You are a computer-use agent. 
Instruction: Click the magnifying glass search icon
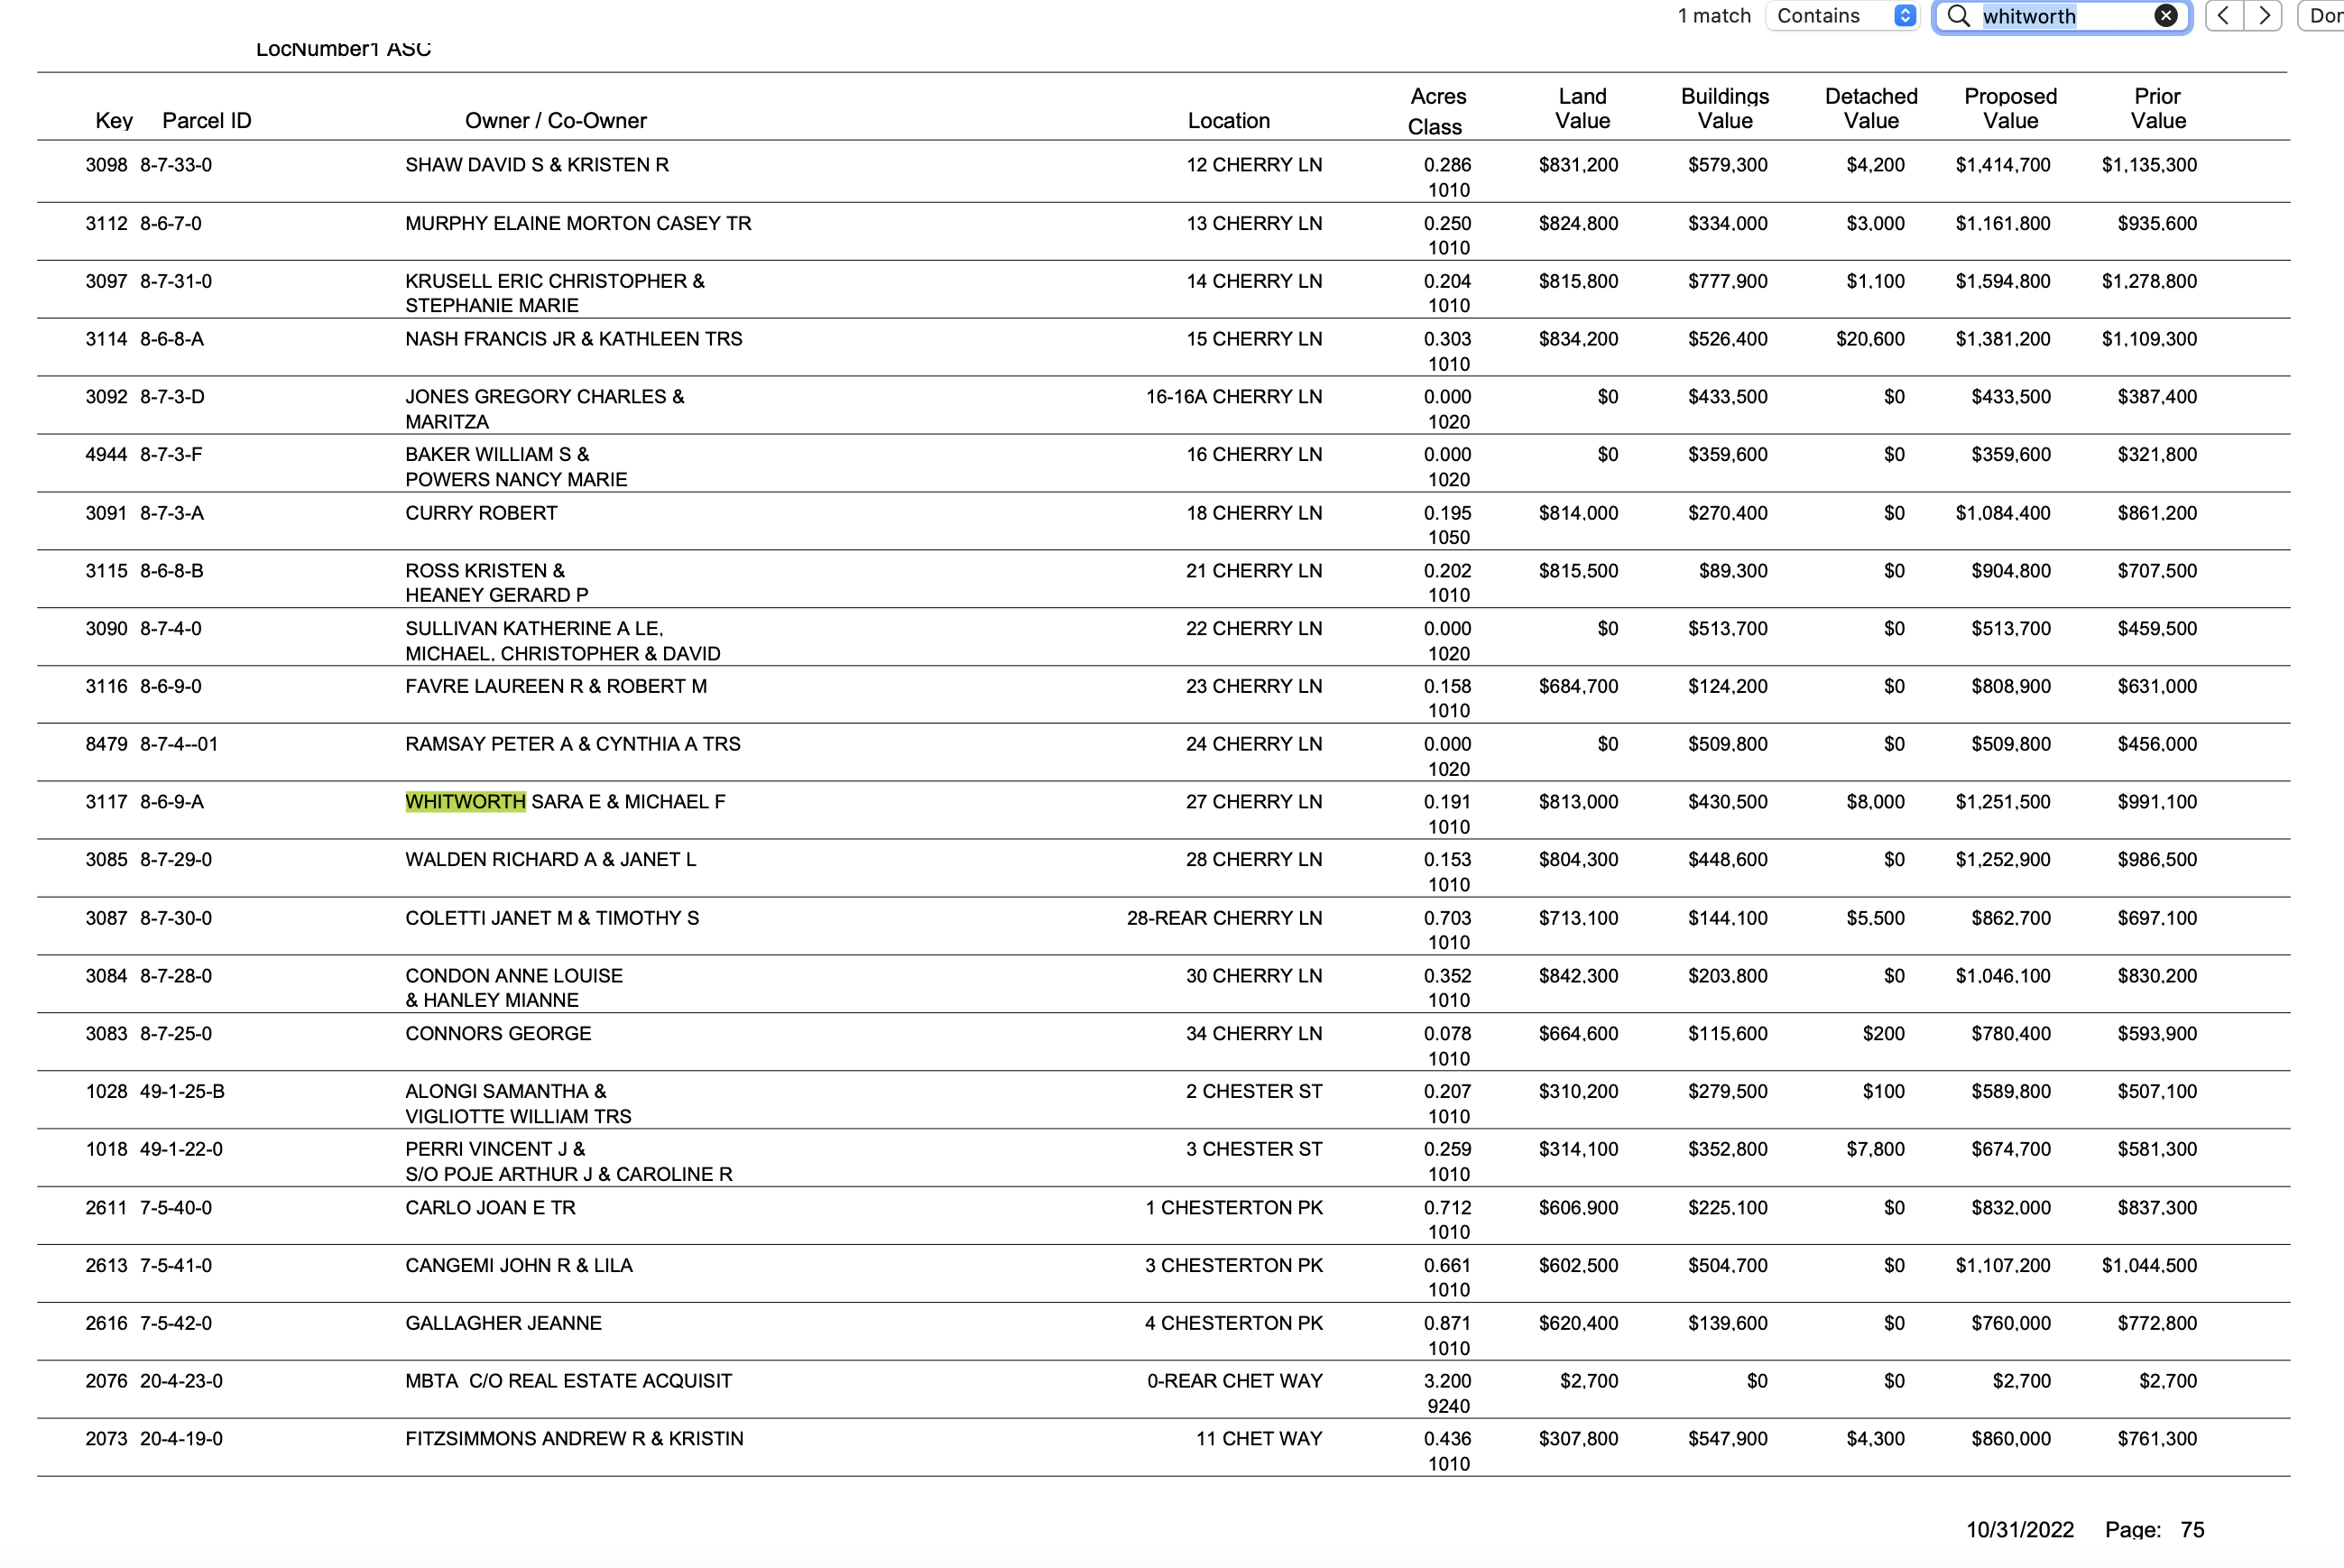pos(1958,16)
